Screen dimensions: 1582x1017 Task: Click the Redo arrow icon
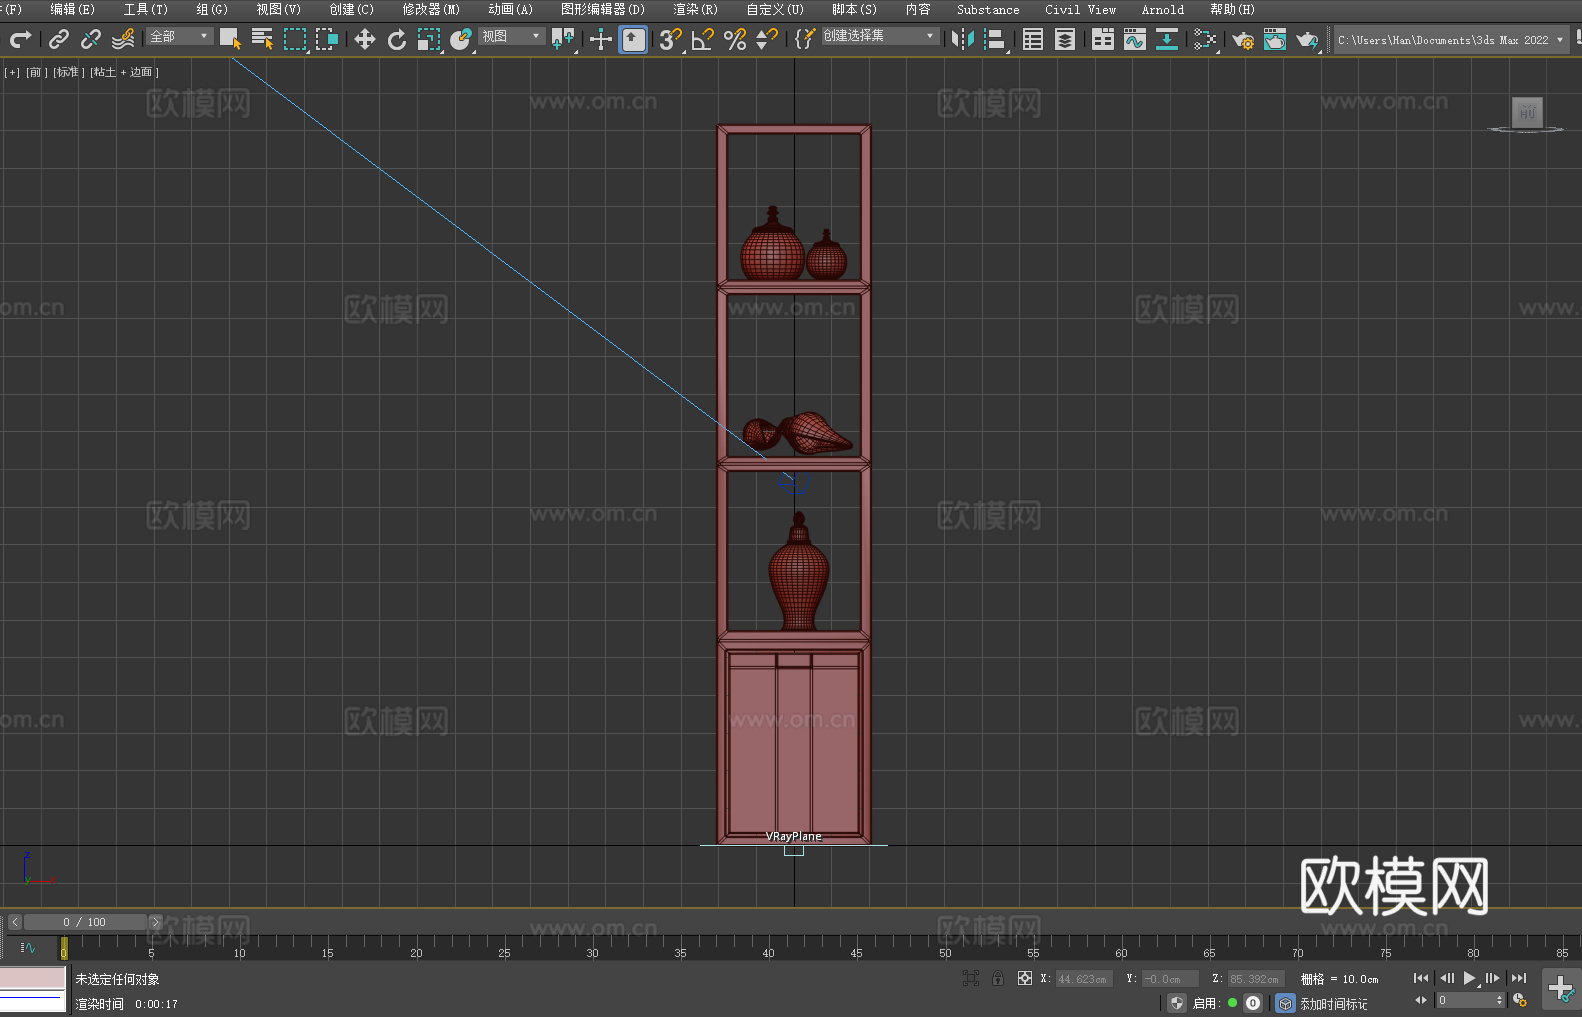[x=20, y=39]
